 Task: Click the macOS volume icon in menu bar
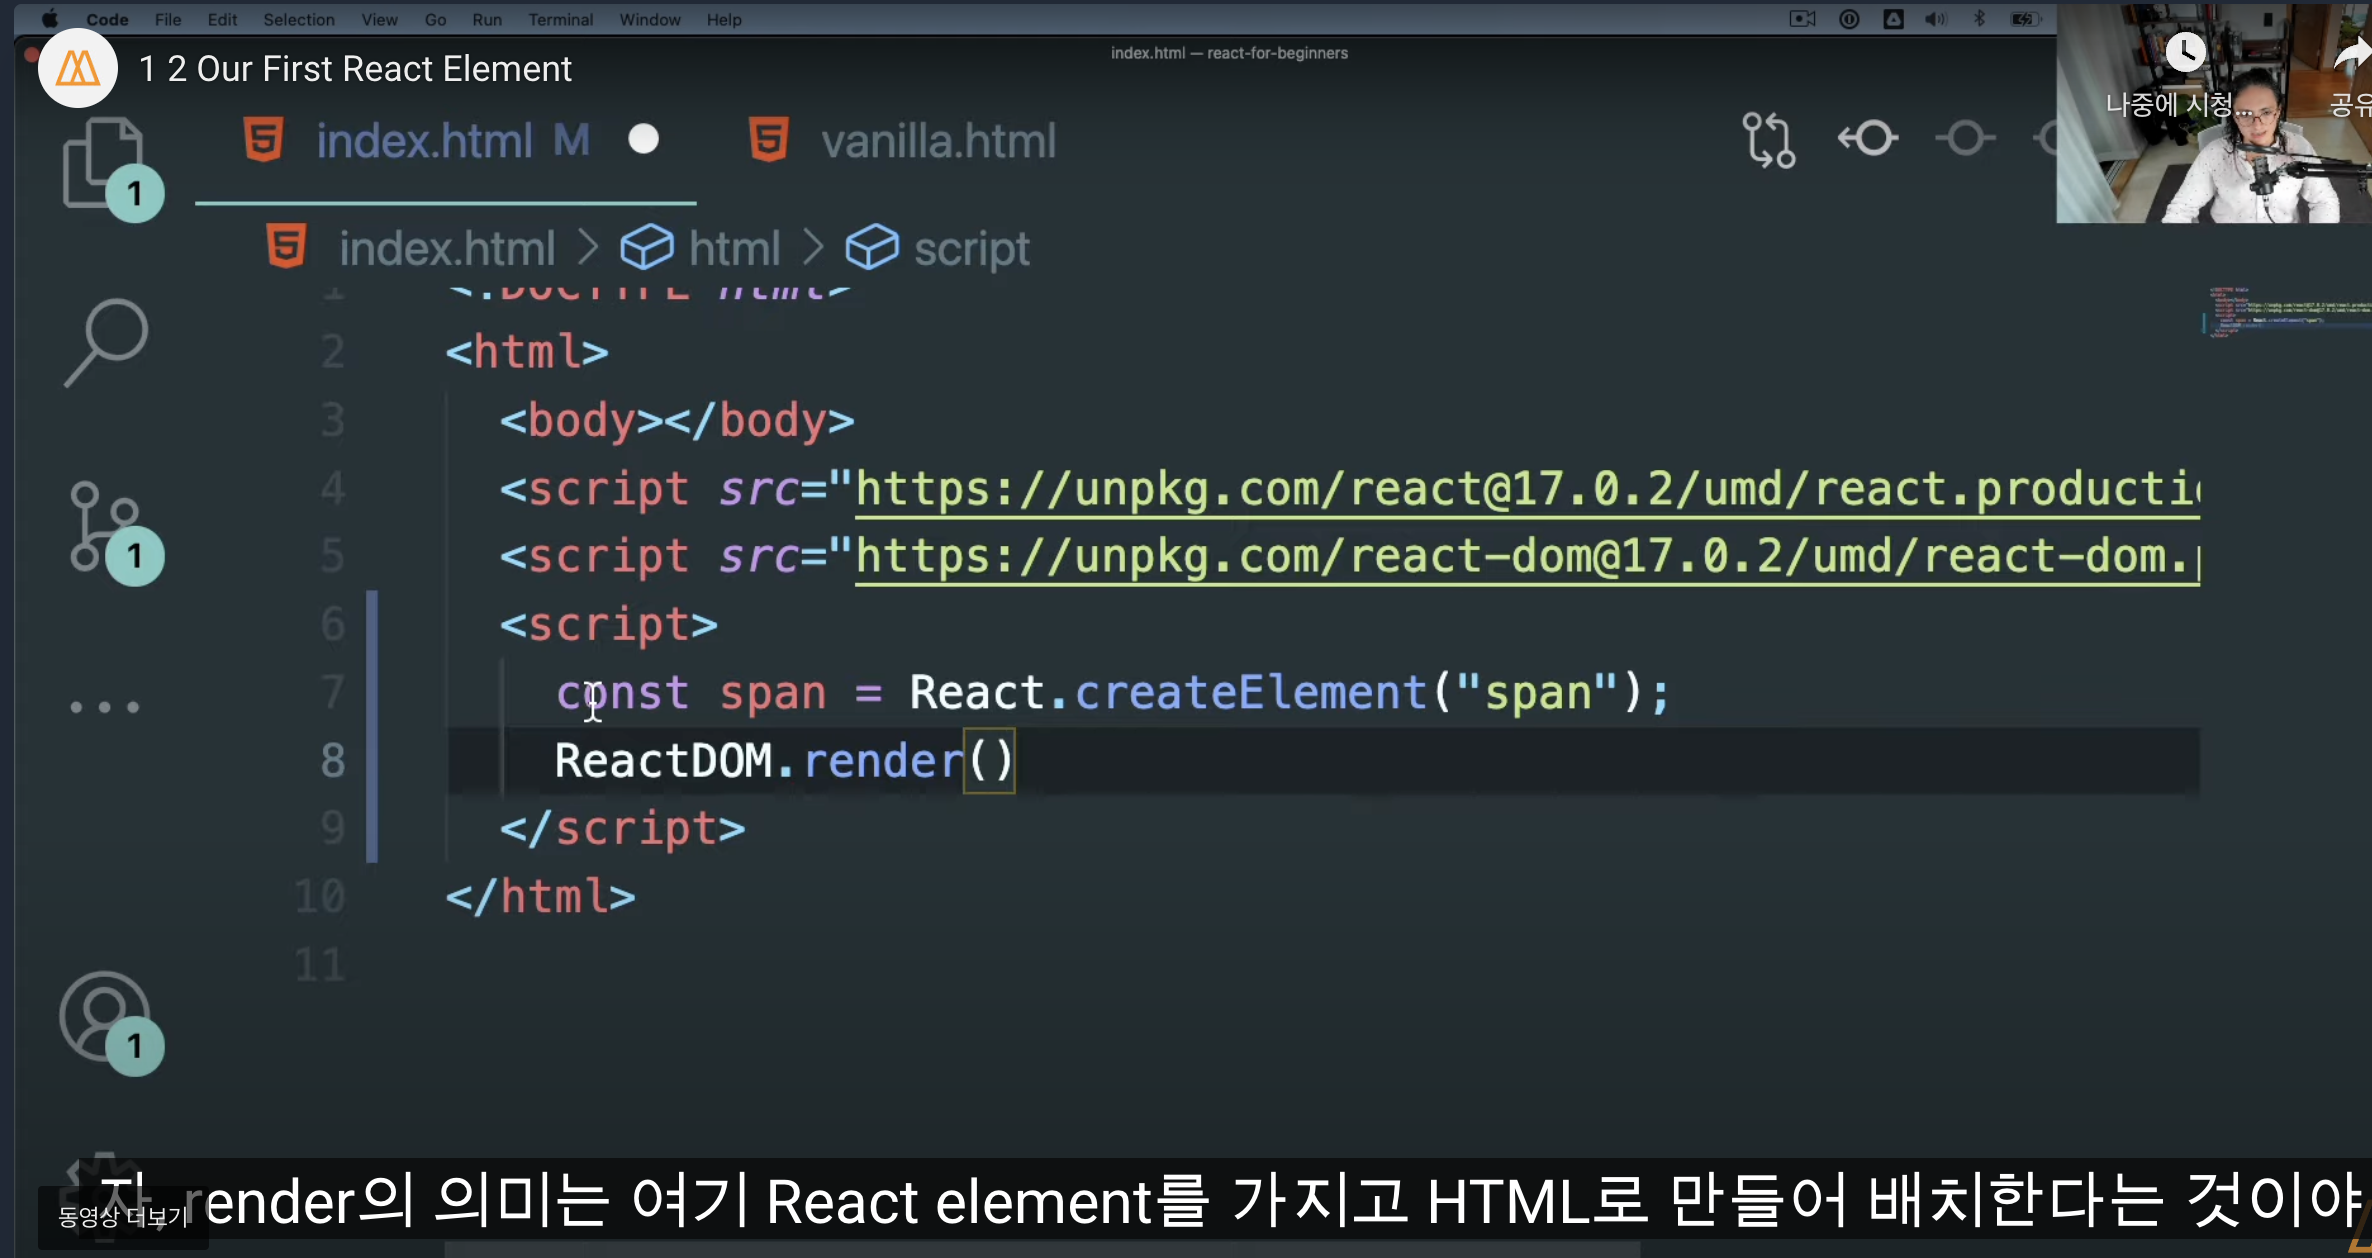pyautogui.click(x=1935, y=19)
